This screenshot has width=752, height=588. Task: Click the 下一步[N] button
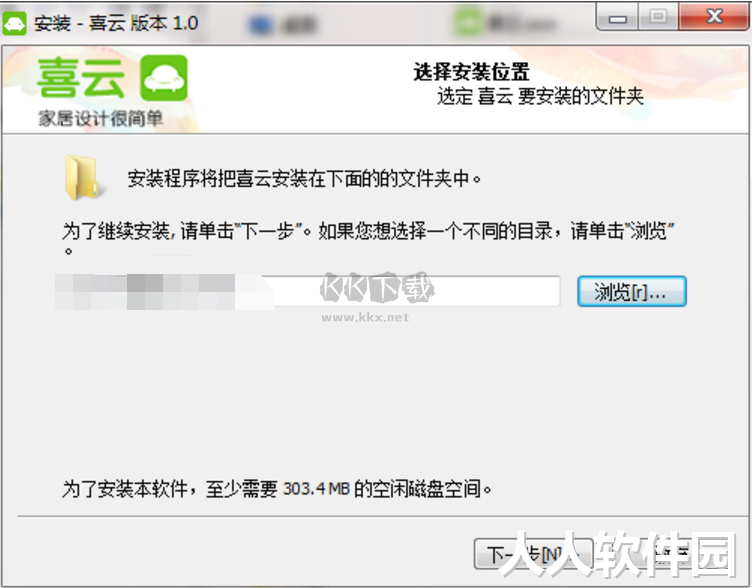pos(533,554)
